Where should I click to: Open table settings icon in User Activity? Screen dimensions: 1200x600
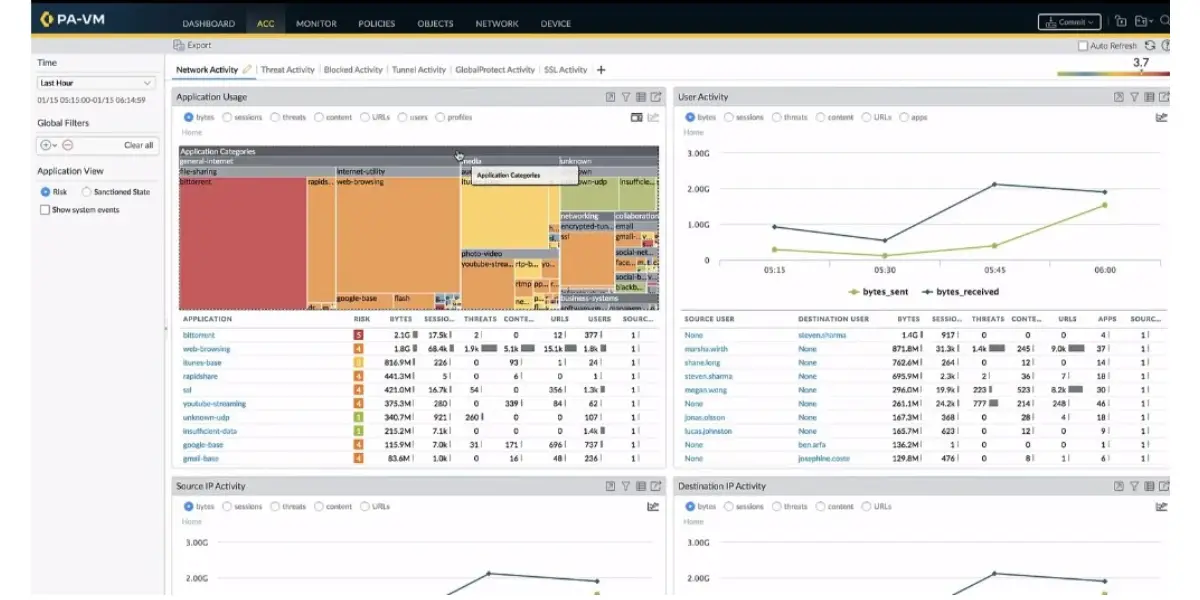coord(1149,97)
